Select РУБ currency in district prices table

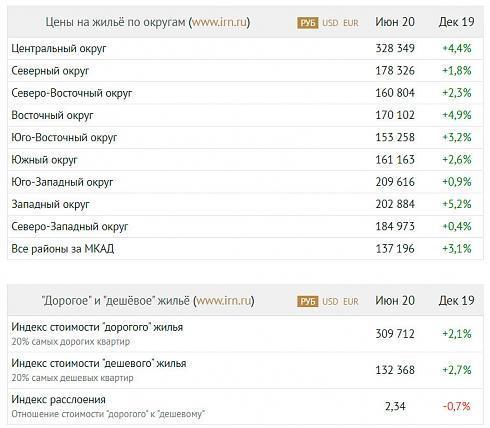308,23
